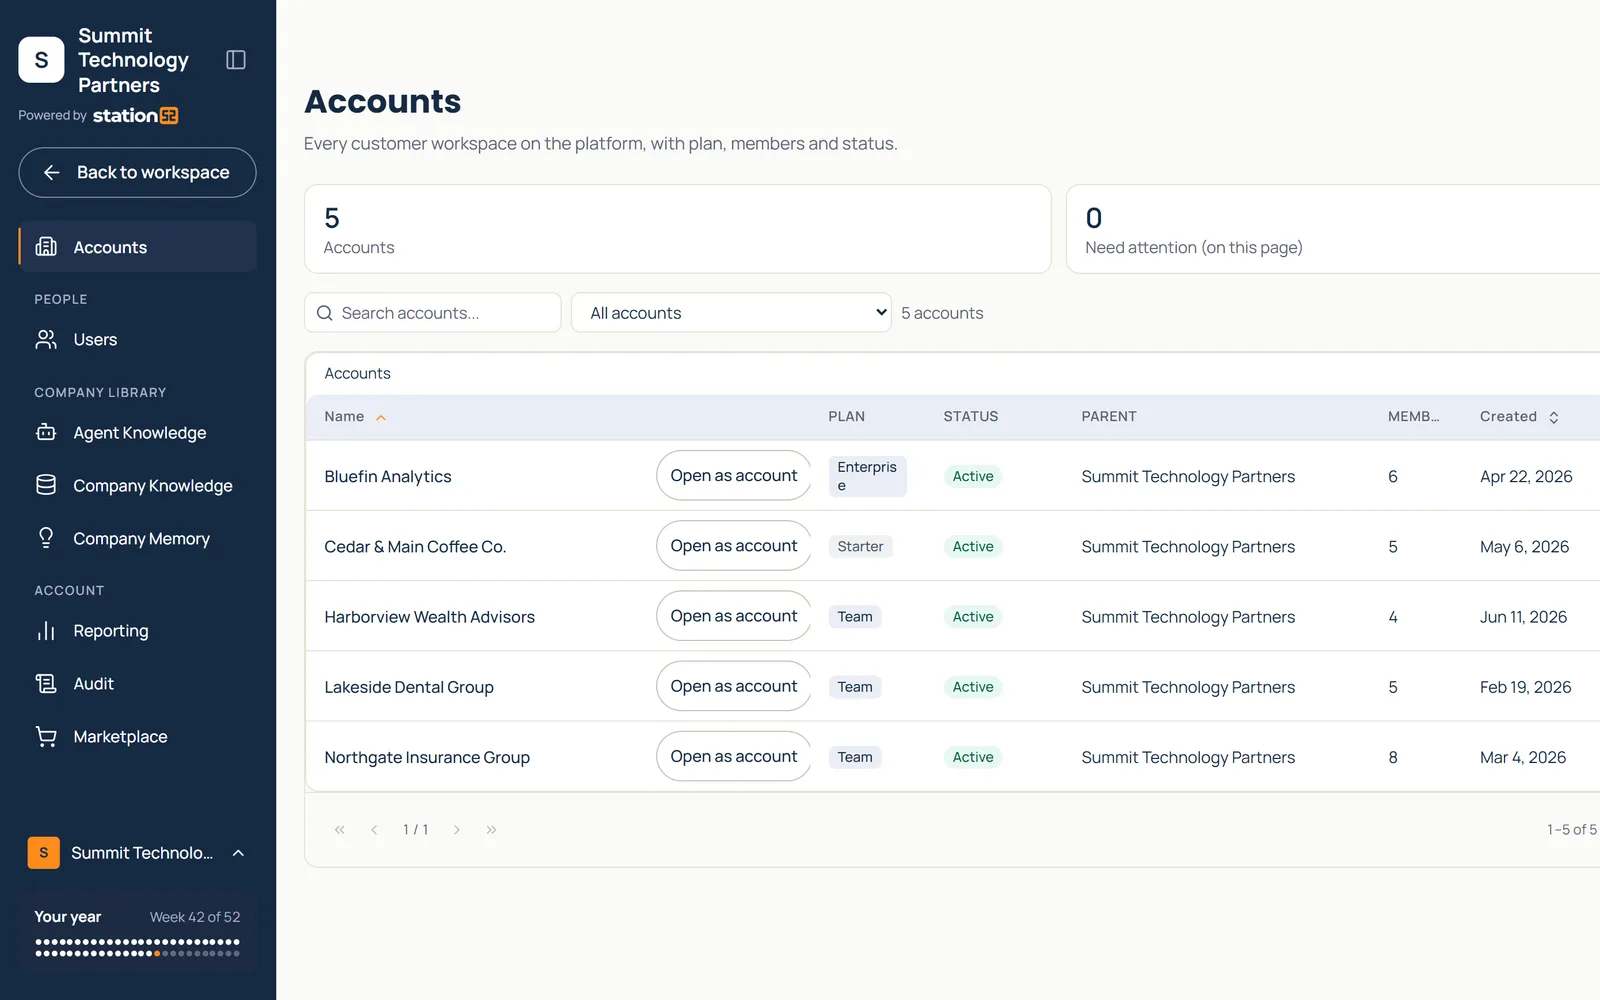
Task: Click the Your year progress dots
Action: click(x=138, y=948)
